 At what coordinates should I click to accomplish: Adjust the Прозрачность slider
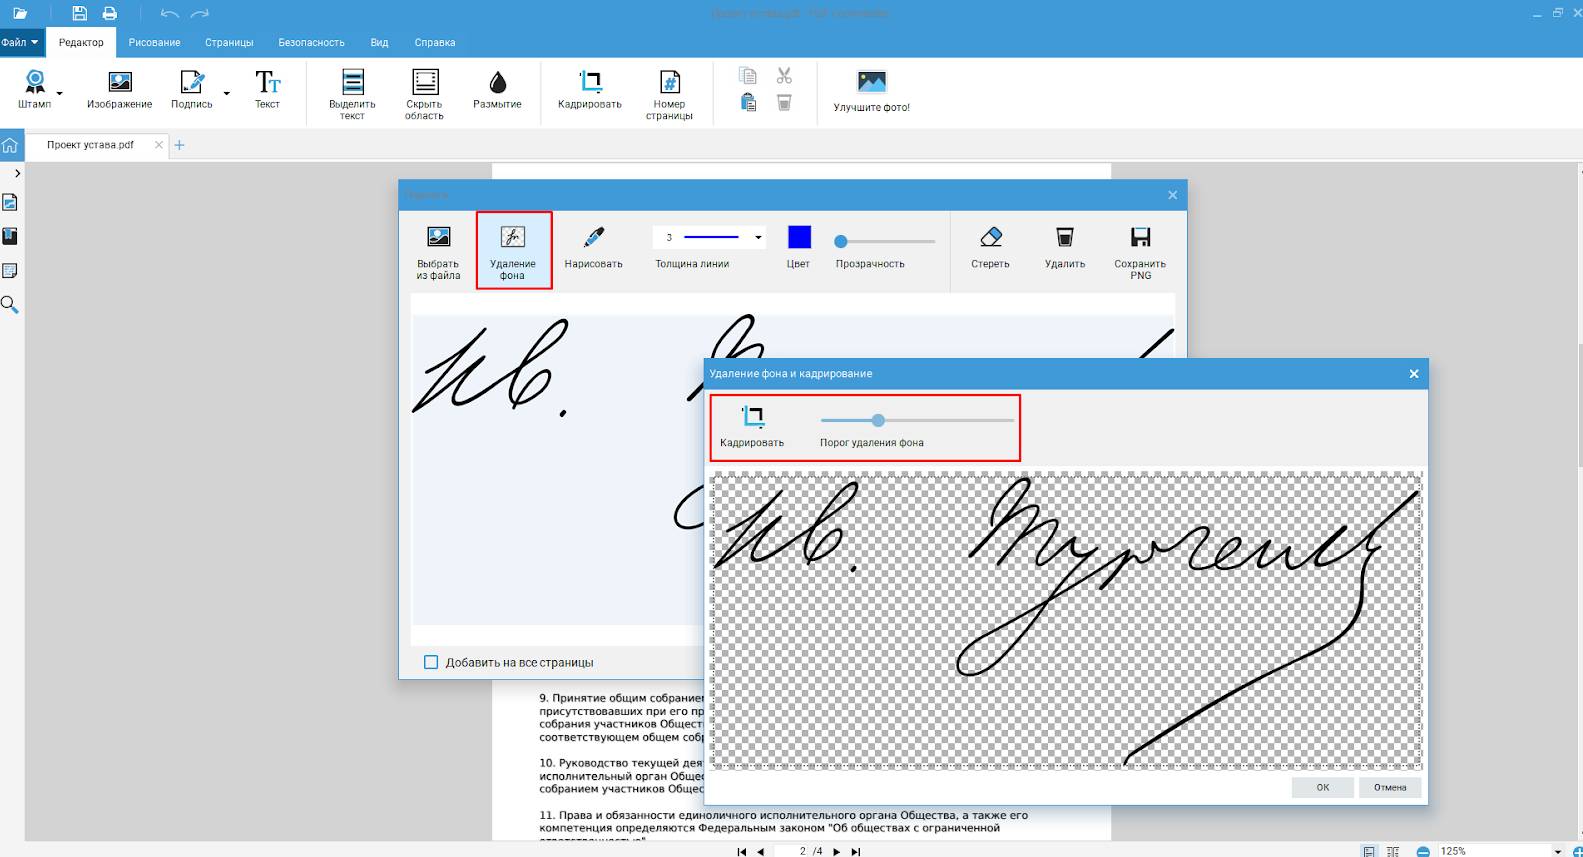pyautogui.click(x=885, y=241)
